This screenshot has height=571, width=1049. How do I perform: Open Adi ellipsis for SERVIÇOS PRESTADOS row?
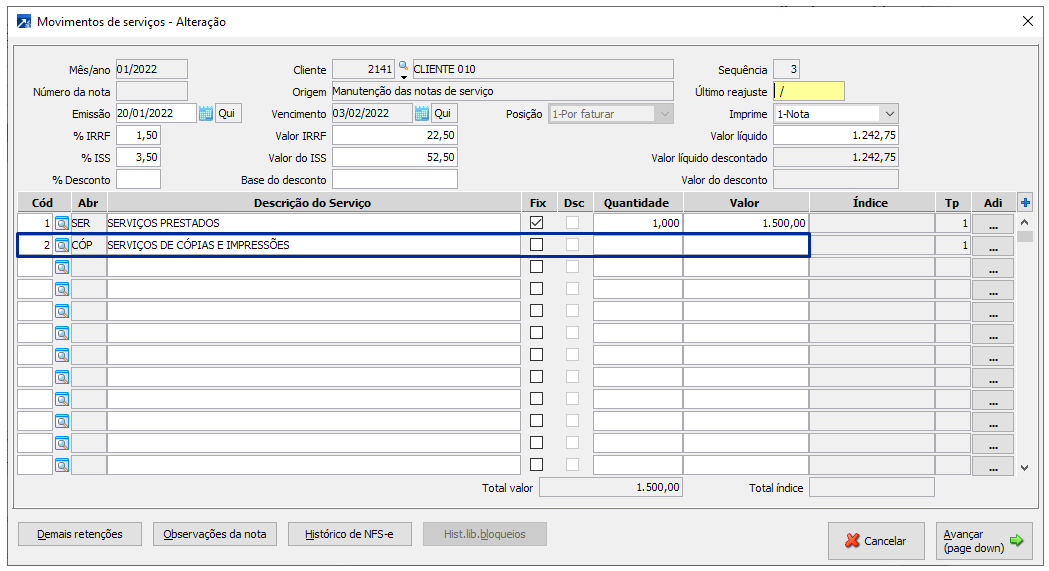[992, 224]
